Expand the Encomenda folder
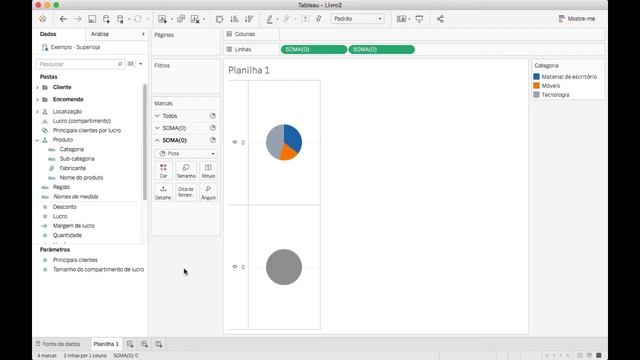 38,100
